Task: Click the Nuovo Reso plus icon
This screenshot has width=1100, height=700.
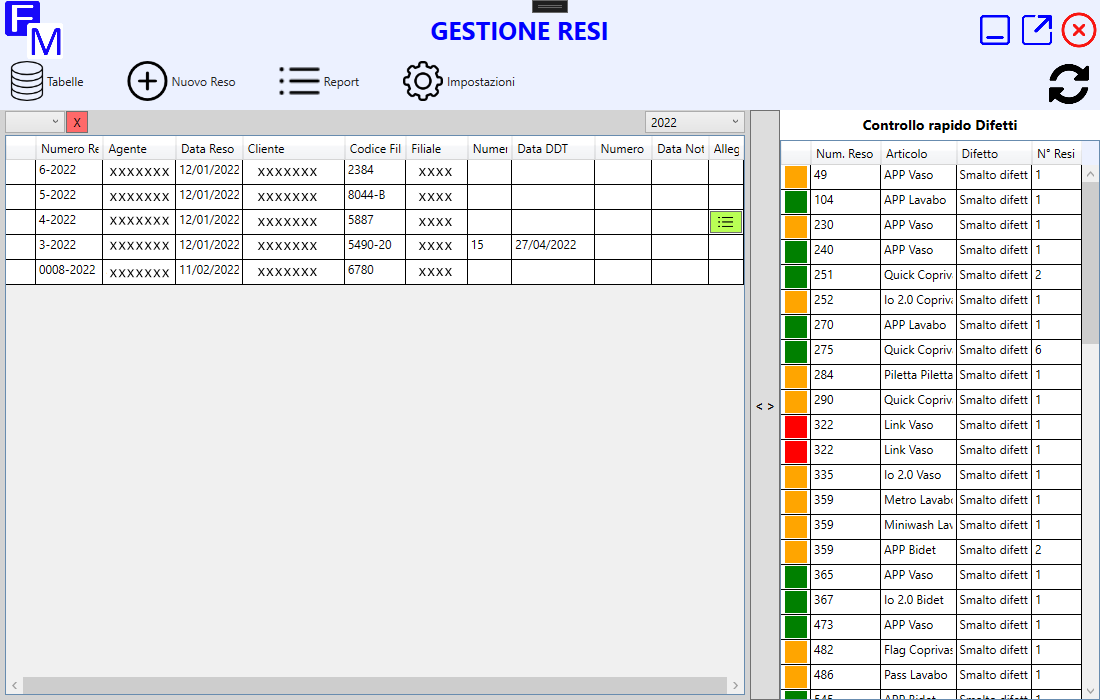Action: click(148, 81)
